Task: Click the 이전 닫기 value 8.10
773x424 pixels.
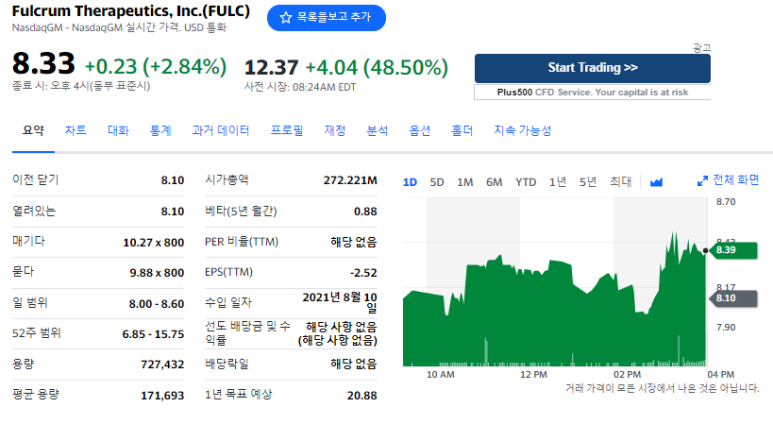Action: [173, 180]
